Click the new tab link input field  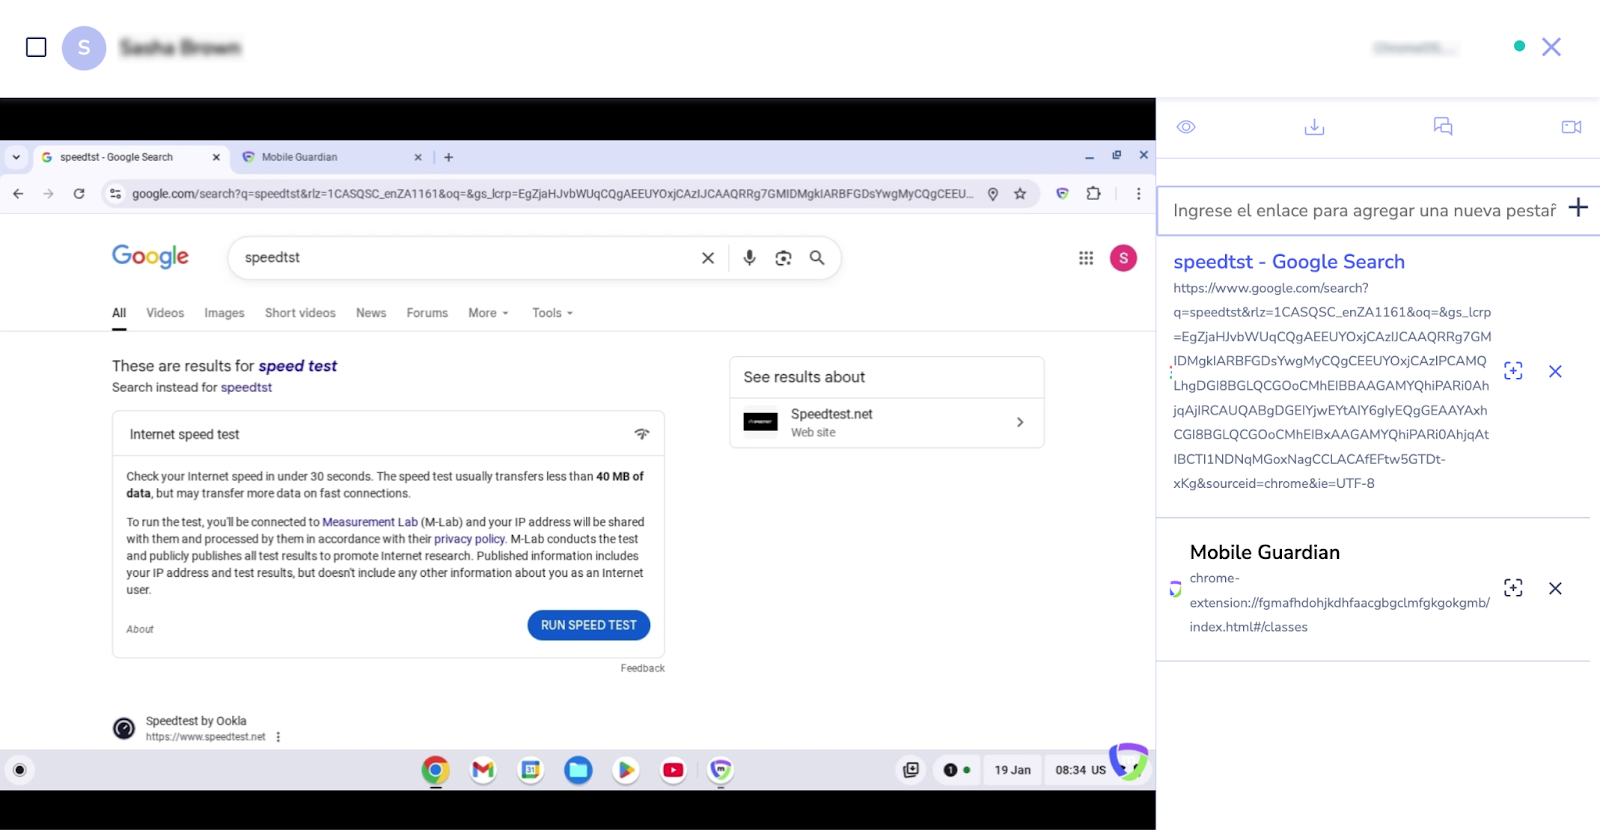click(x=1363, y=211)
